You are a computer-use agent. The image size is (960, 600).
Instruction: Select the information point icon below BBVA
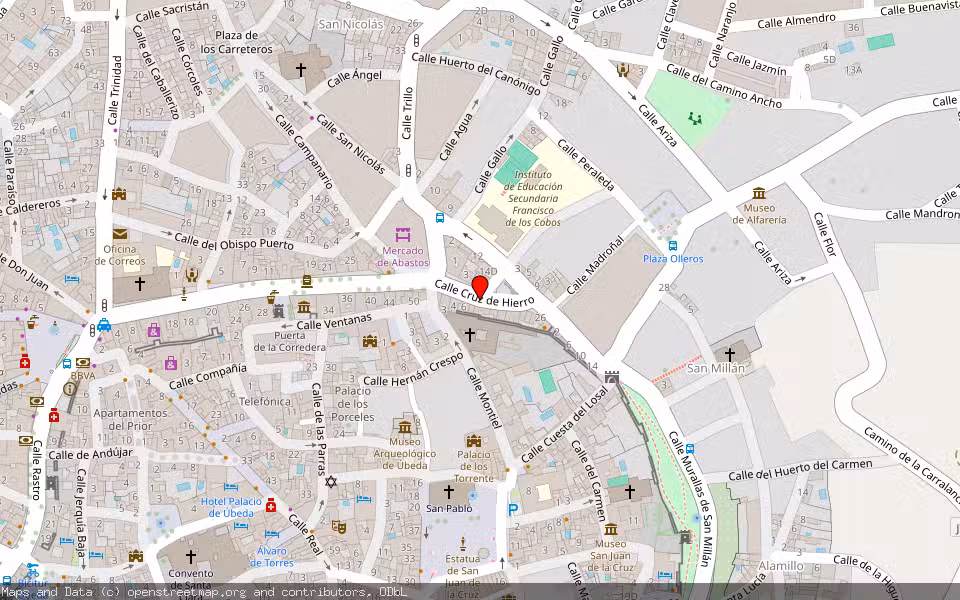[69, 388]
